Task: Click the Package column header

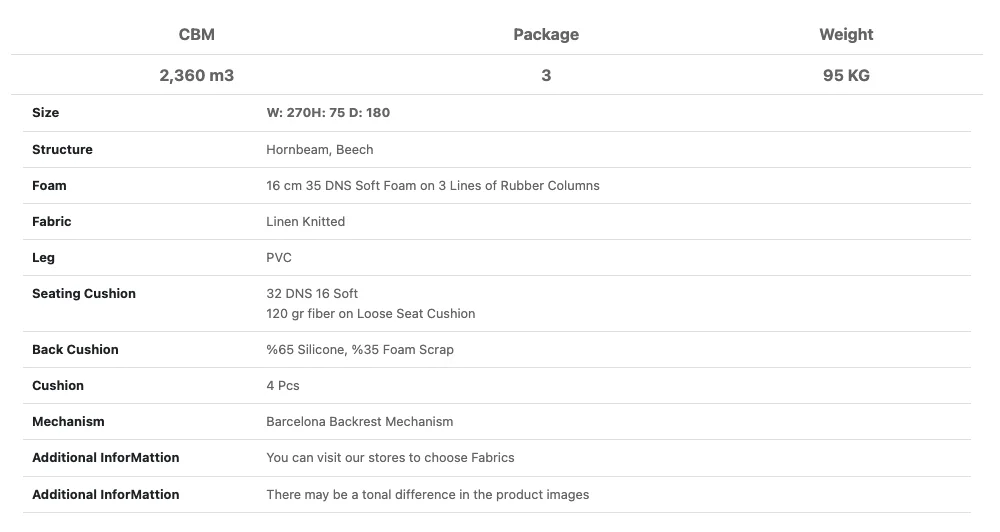Action: pos(546,34)
